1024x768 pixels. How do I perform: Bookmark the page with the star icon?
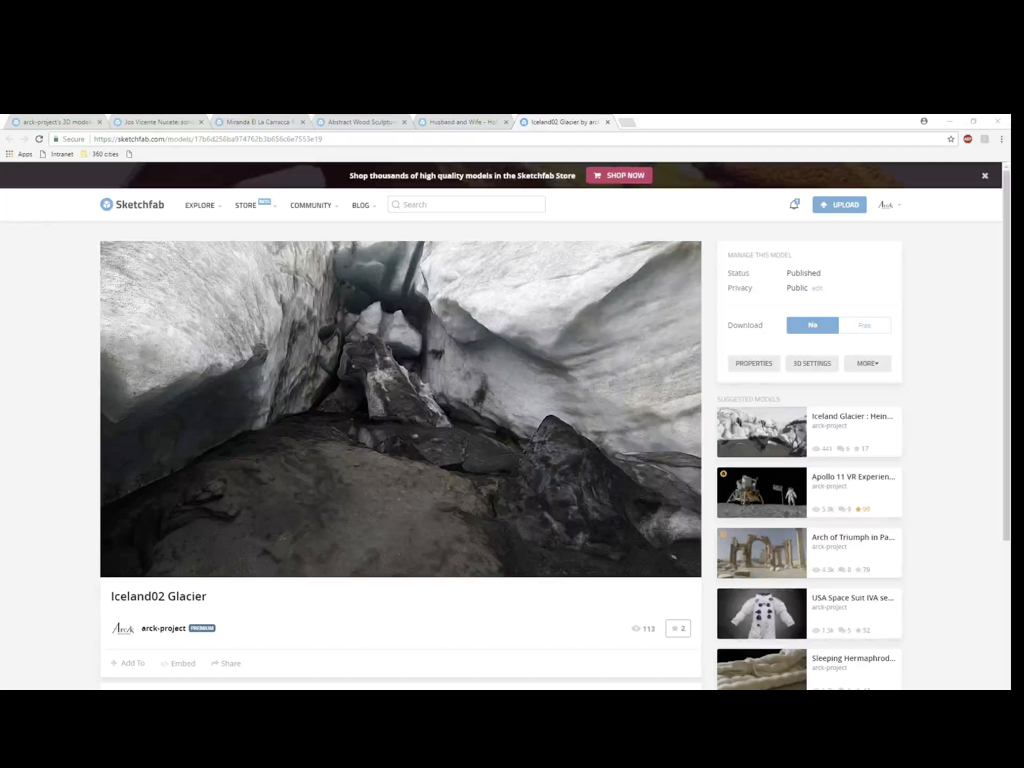(x=951, y=139)
